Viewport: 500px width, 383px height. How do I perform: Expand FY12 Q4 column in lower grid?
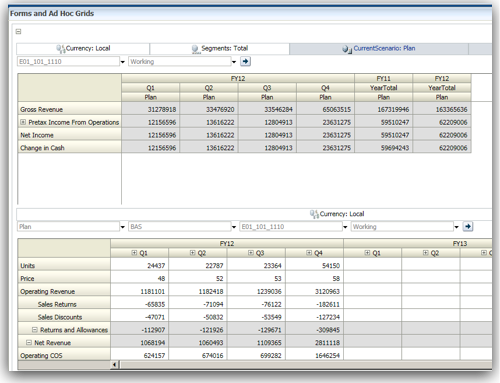tap(309, 253)
